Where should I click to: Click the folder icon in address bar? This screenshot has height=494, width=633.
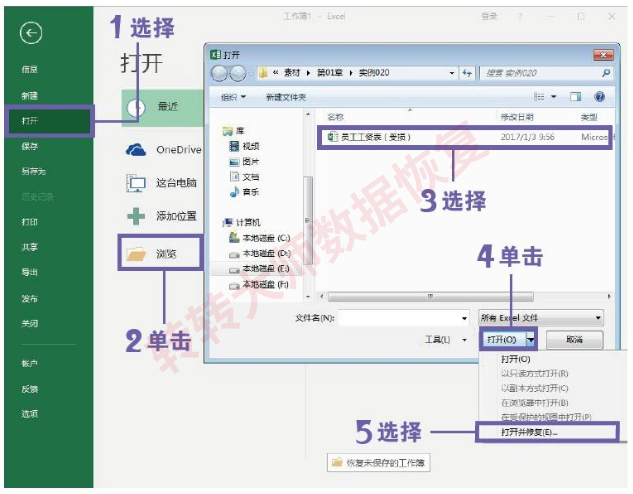[263, 73]
